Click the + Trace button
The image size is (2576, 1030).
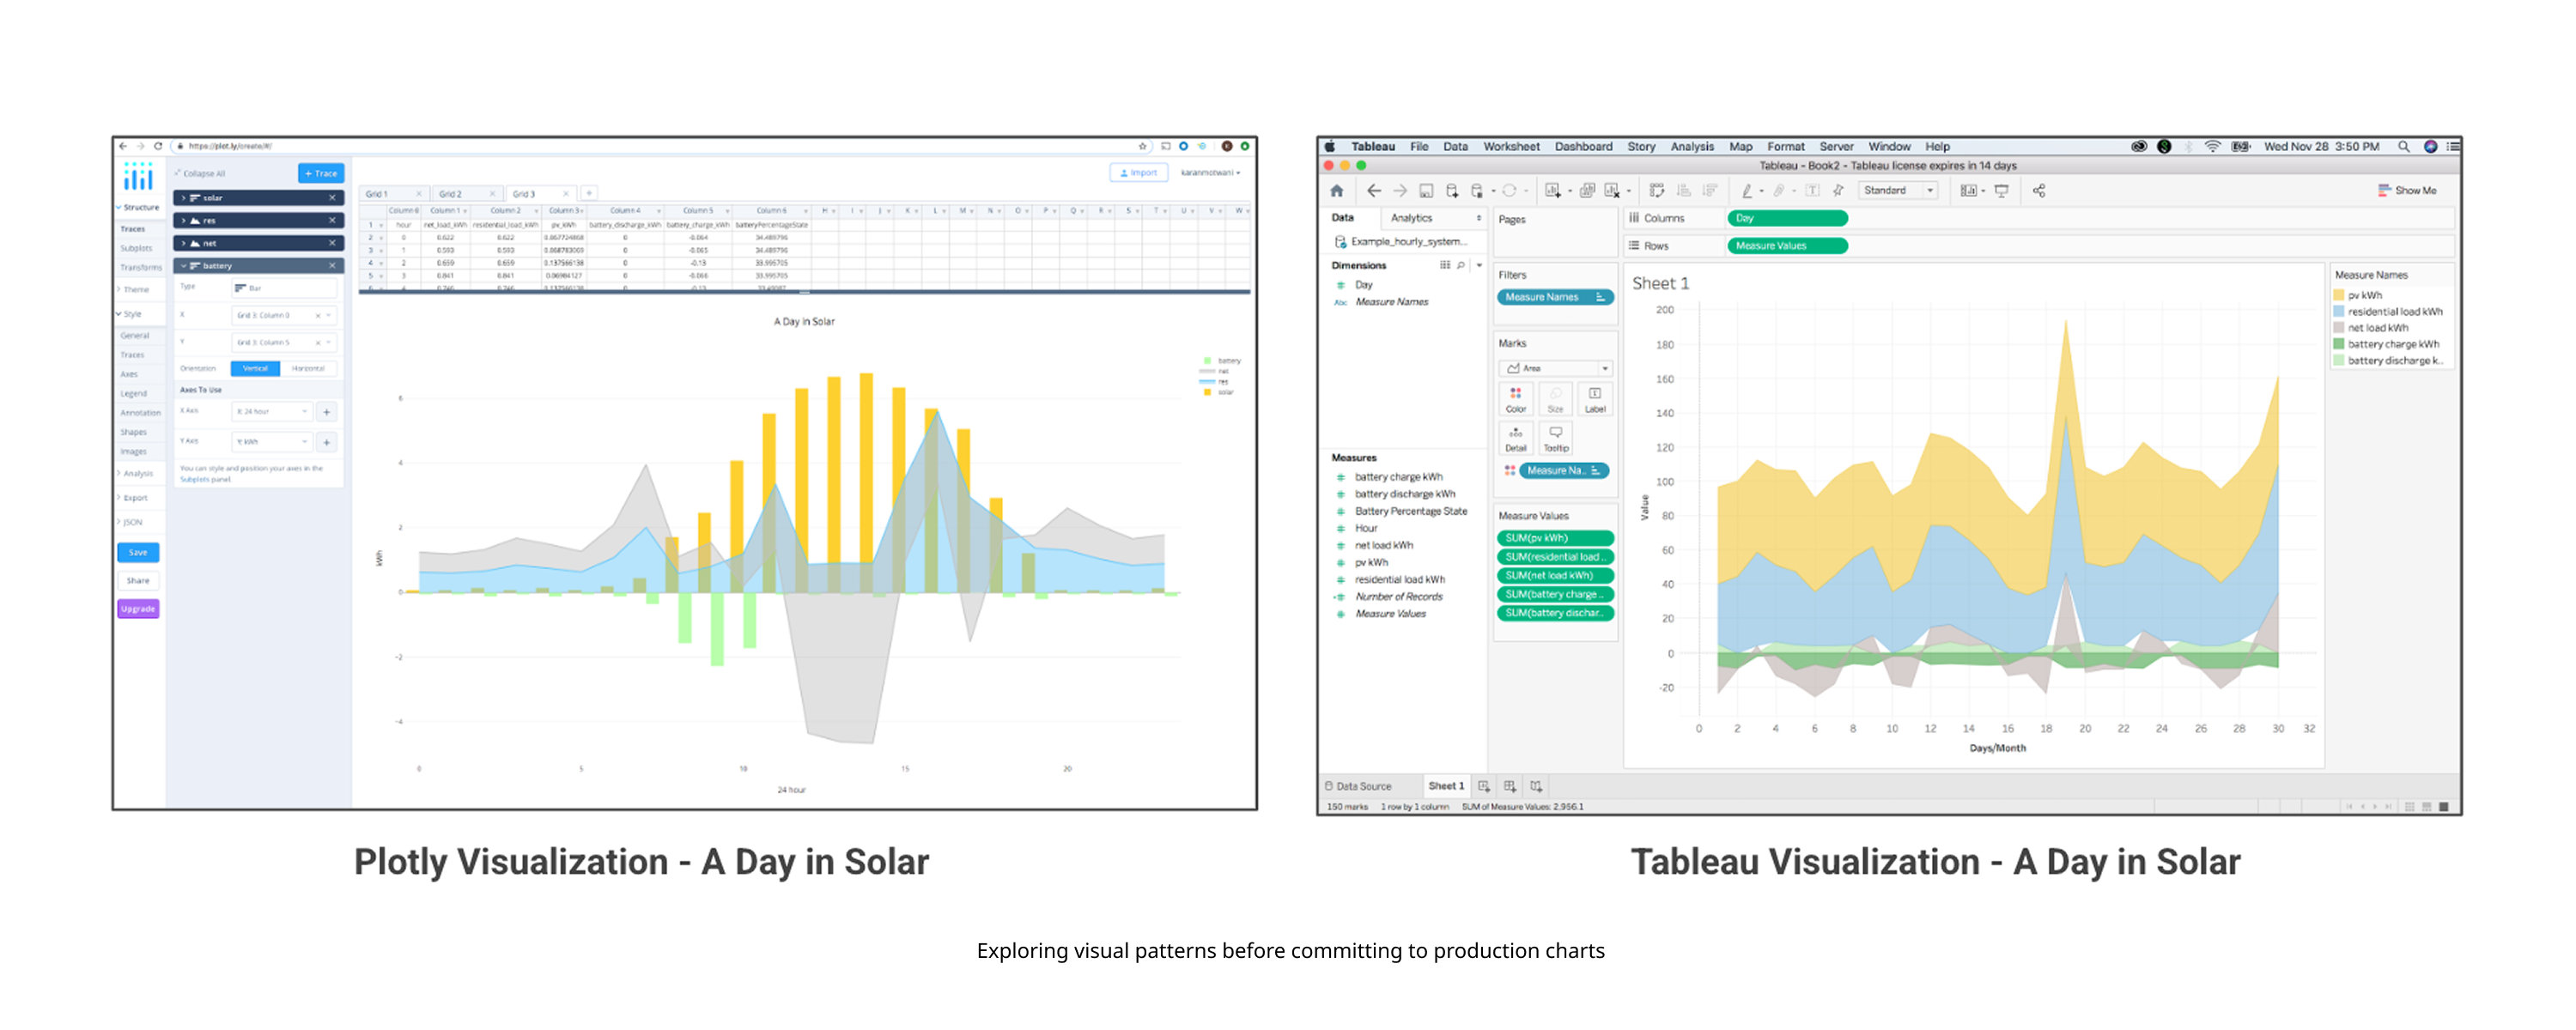coord(320,173)
